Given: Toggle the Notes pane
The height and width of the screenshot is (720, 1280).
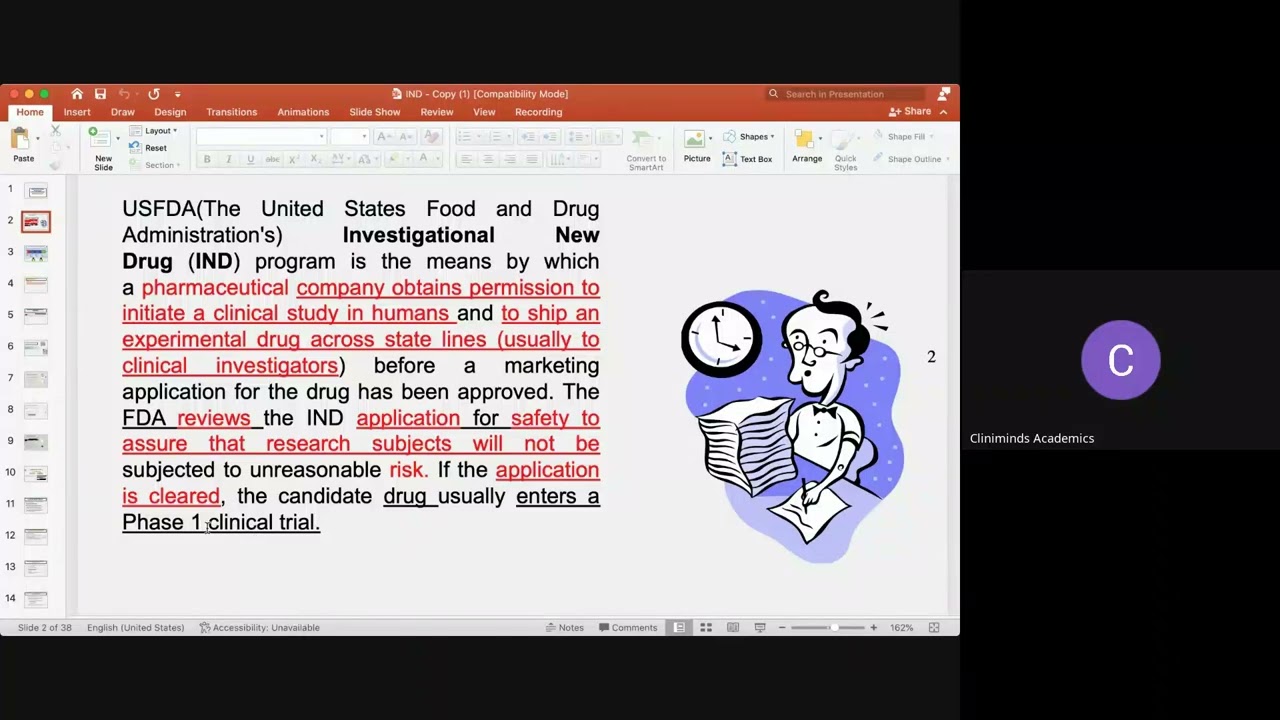Looking at the screenshot, I should 565,628.
